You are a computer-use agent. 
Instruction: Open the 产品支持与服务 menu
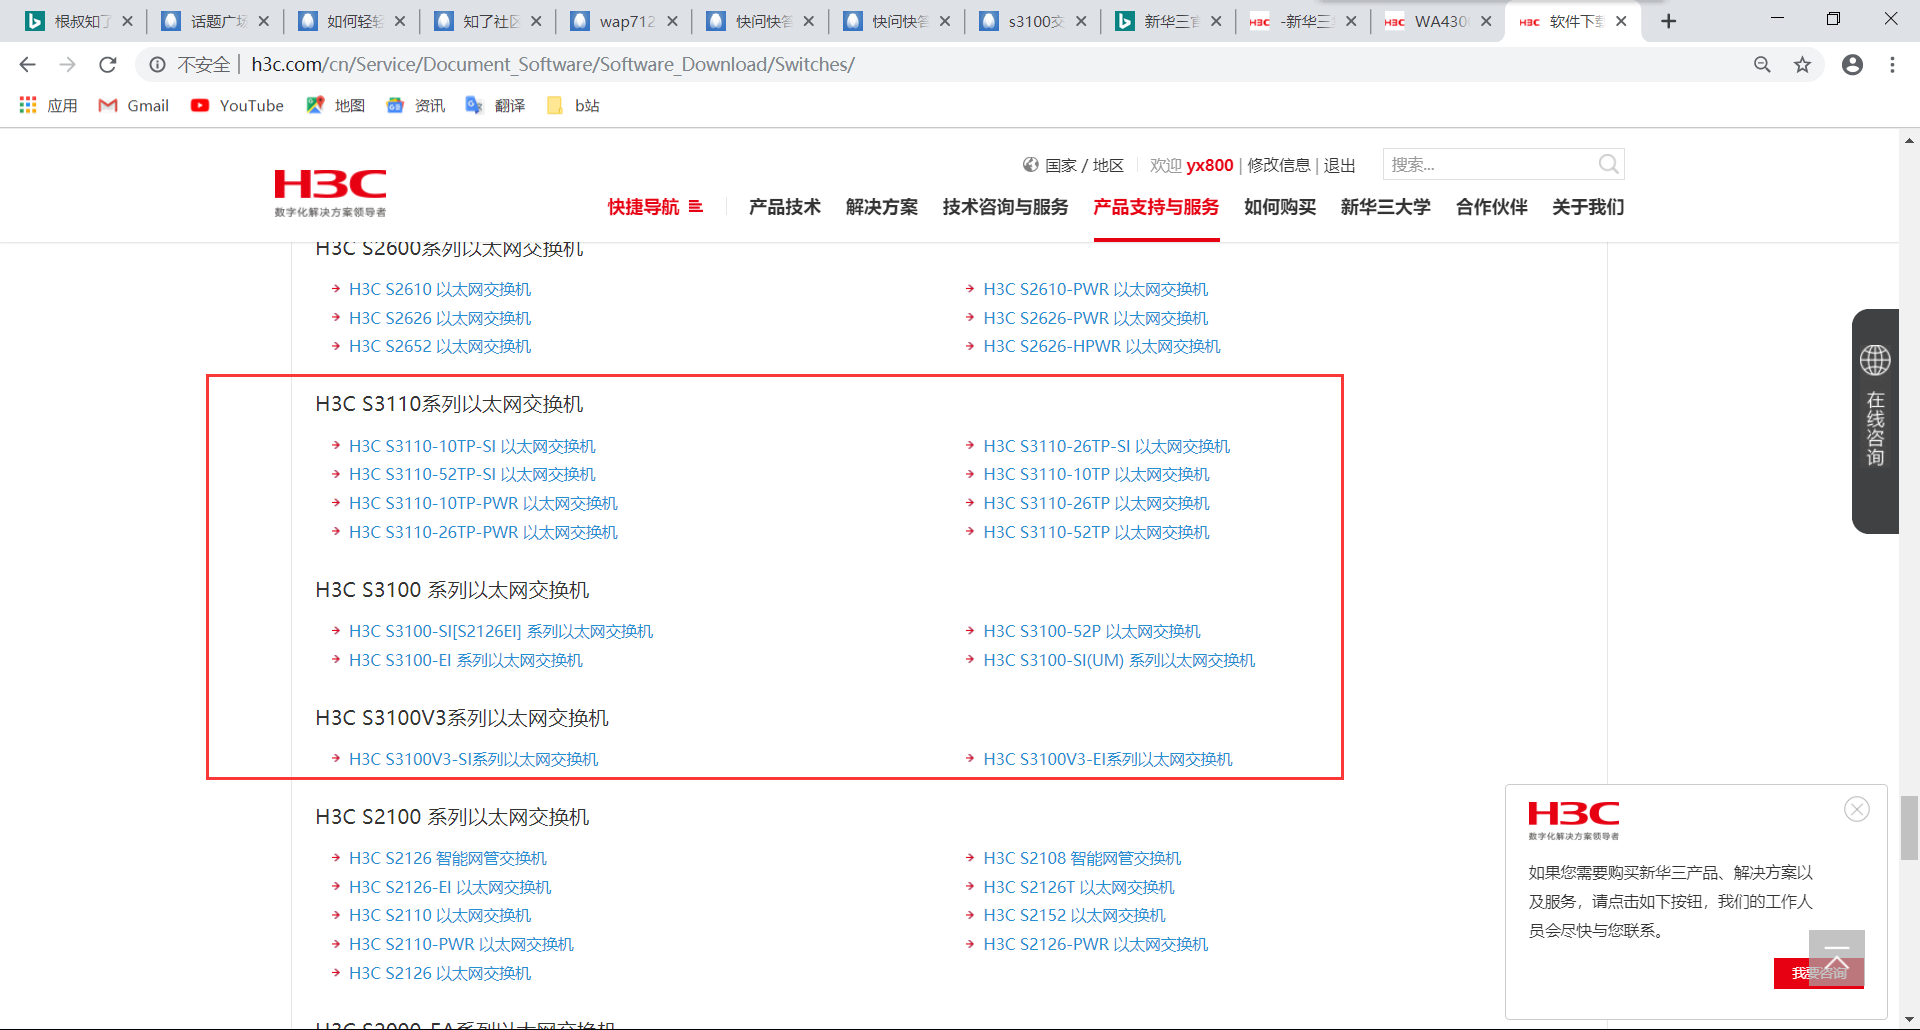click(x=1156, y=207)
